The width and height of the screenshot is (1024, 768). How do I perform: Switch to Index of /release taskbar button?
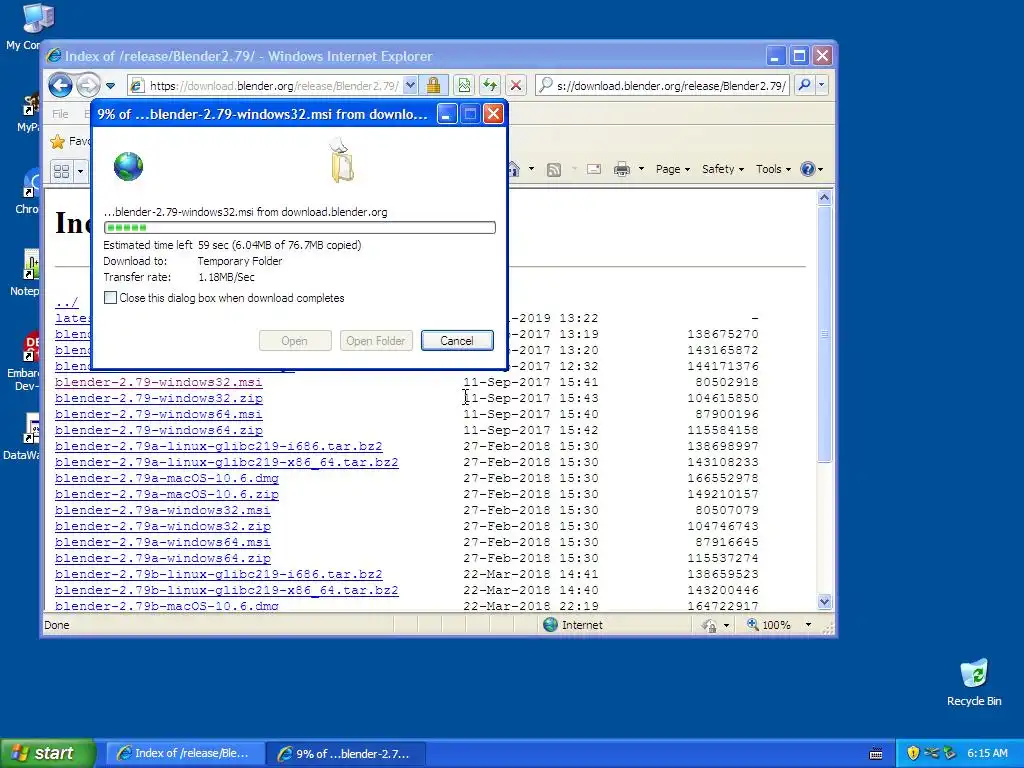point(185,753)
